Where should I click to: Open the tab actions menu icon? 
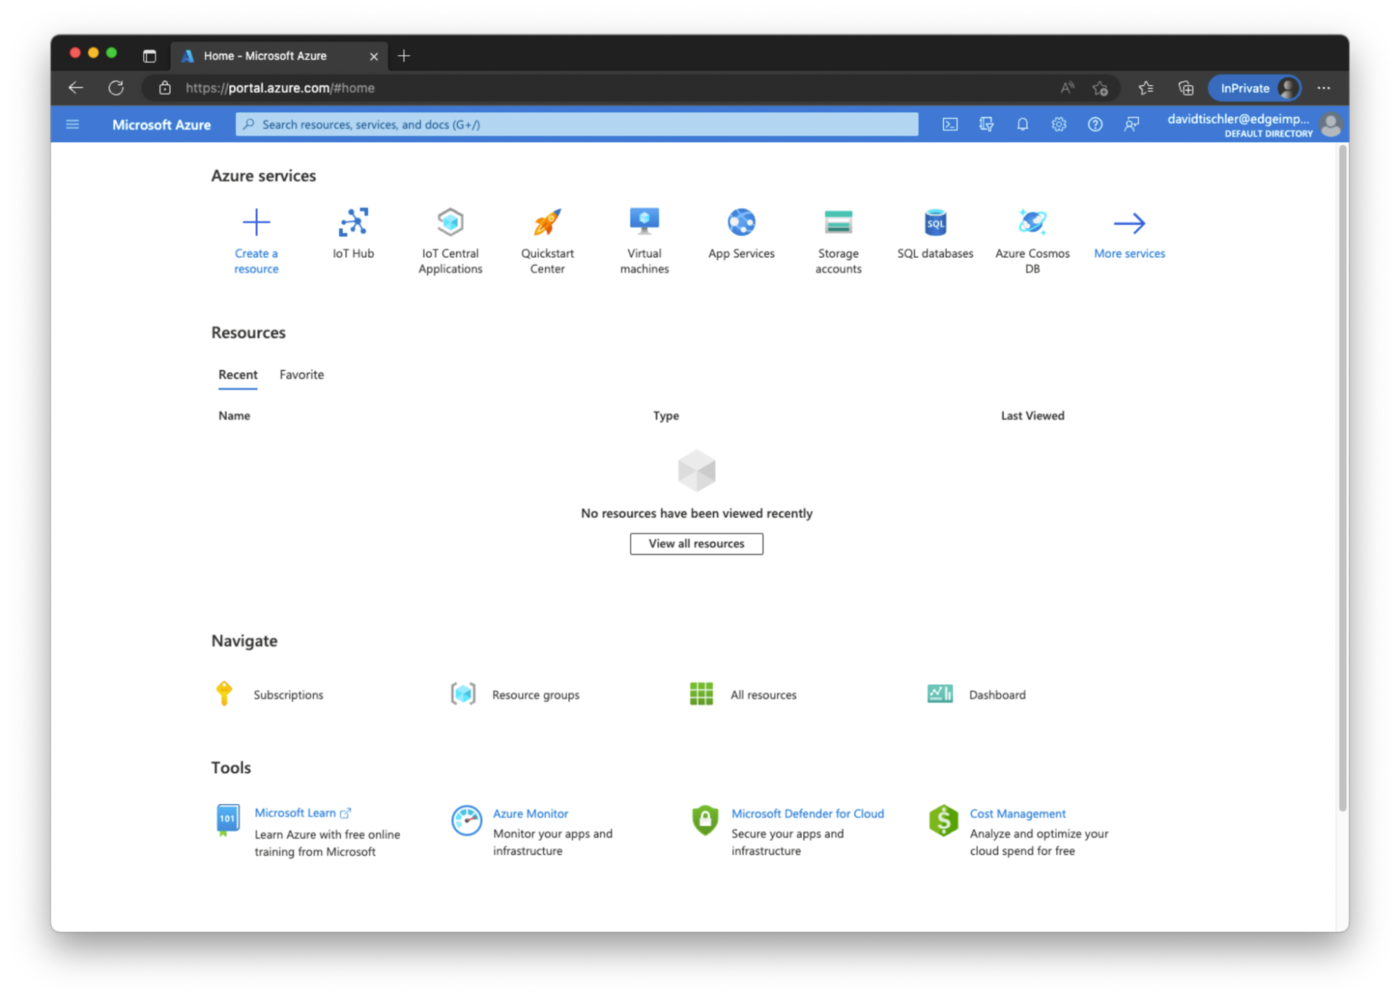coord(149,56)
